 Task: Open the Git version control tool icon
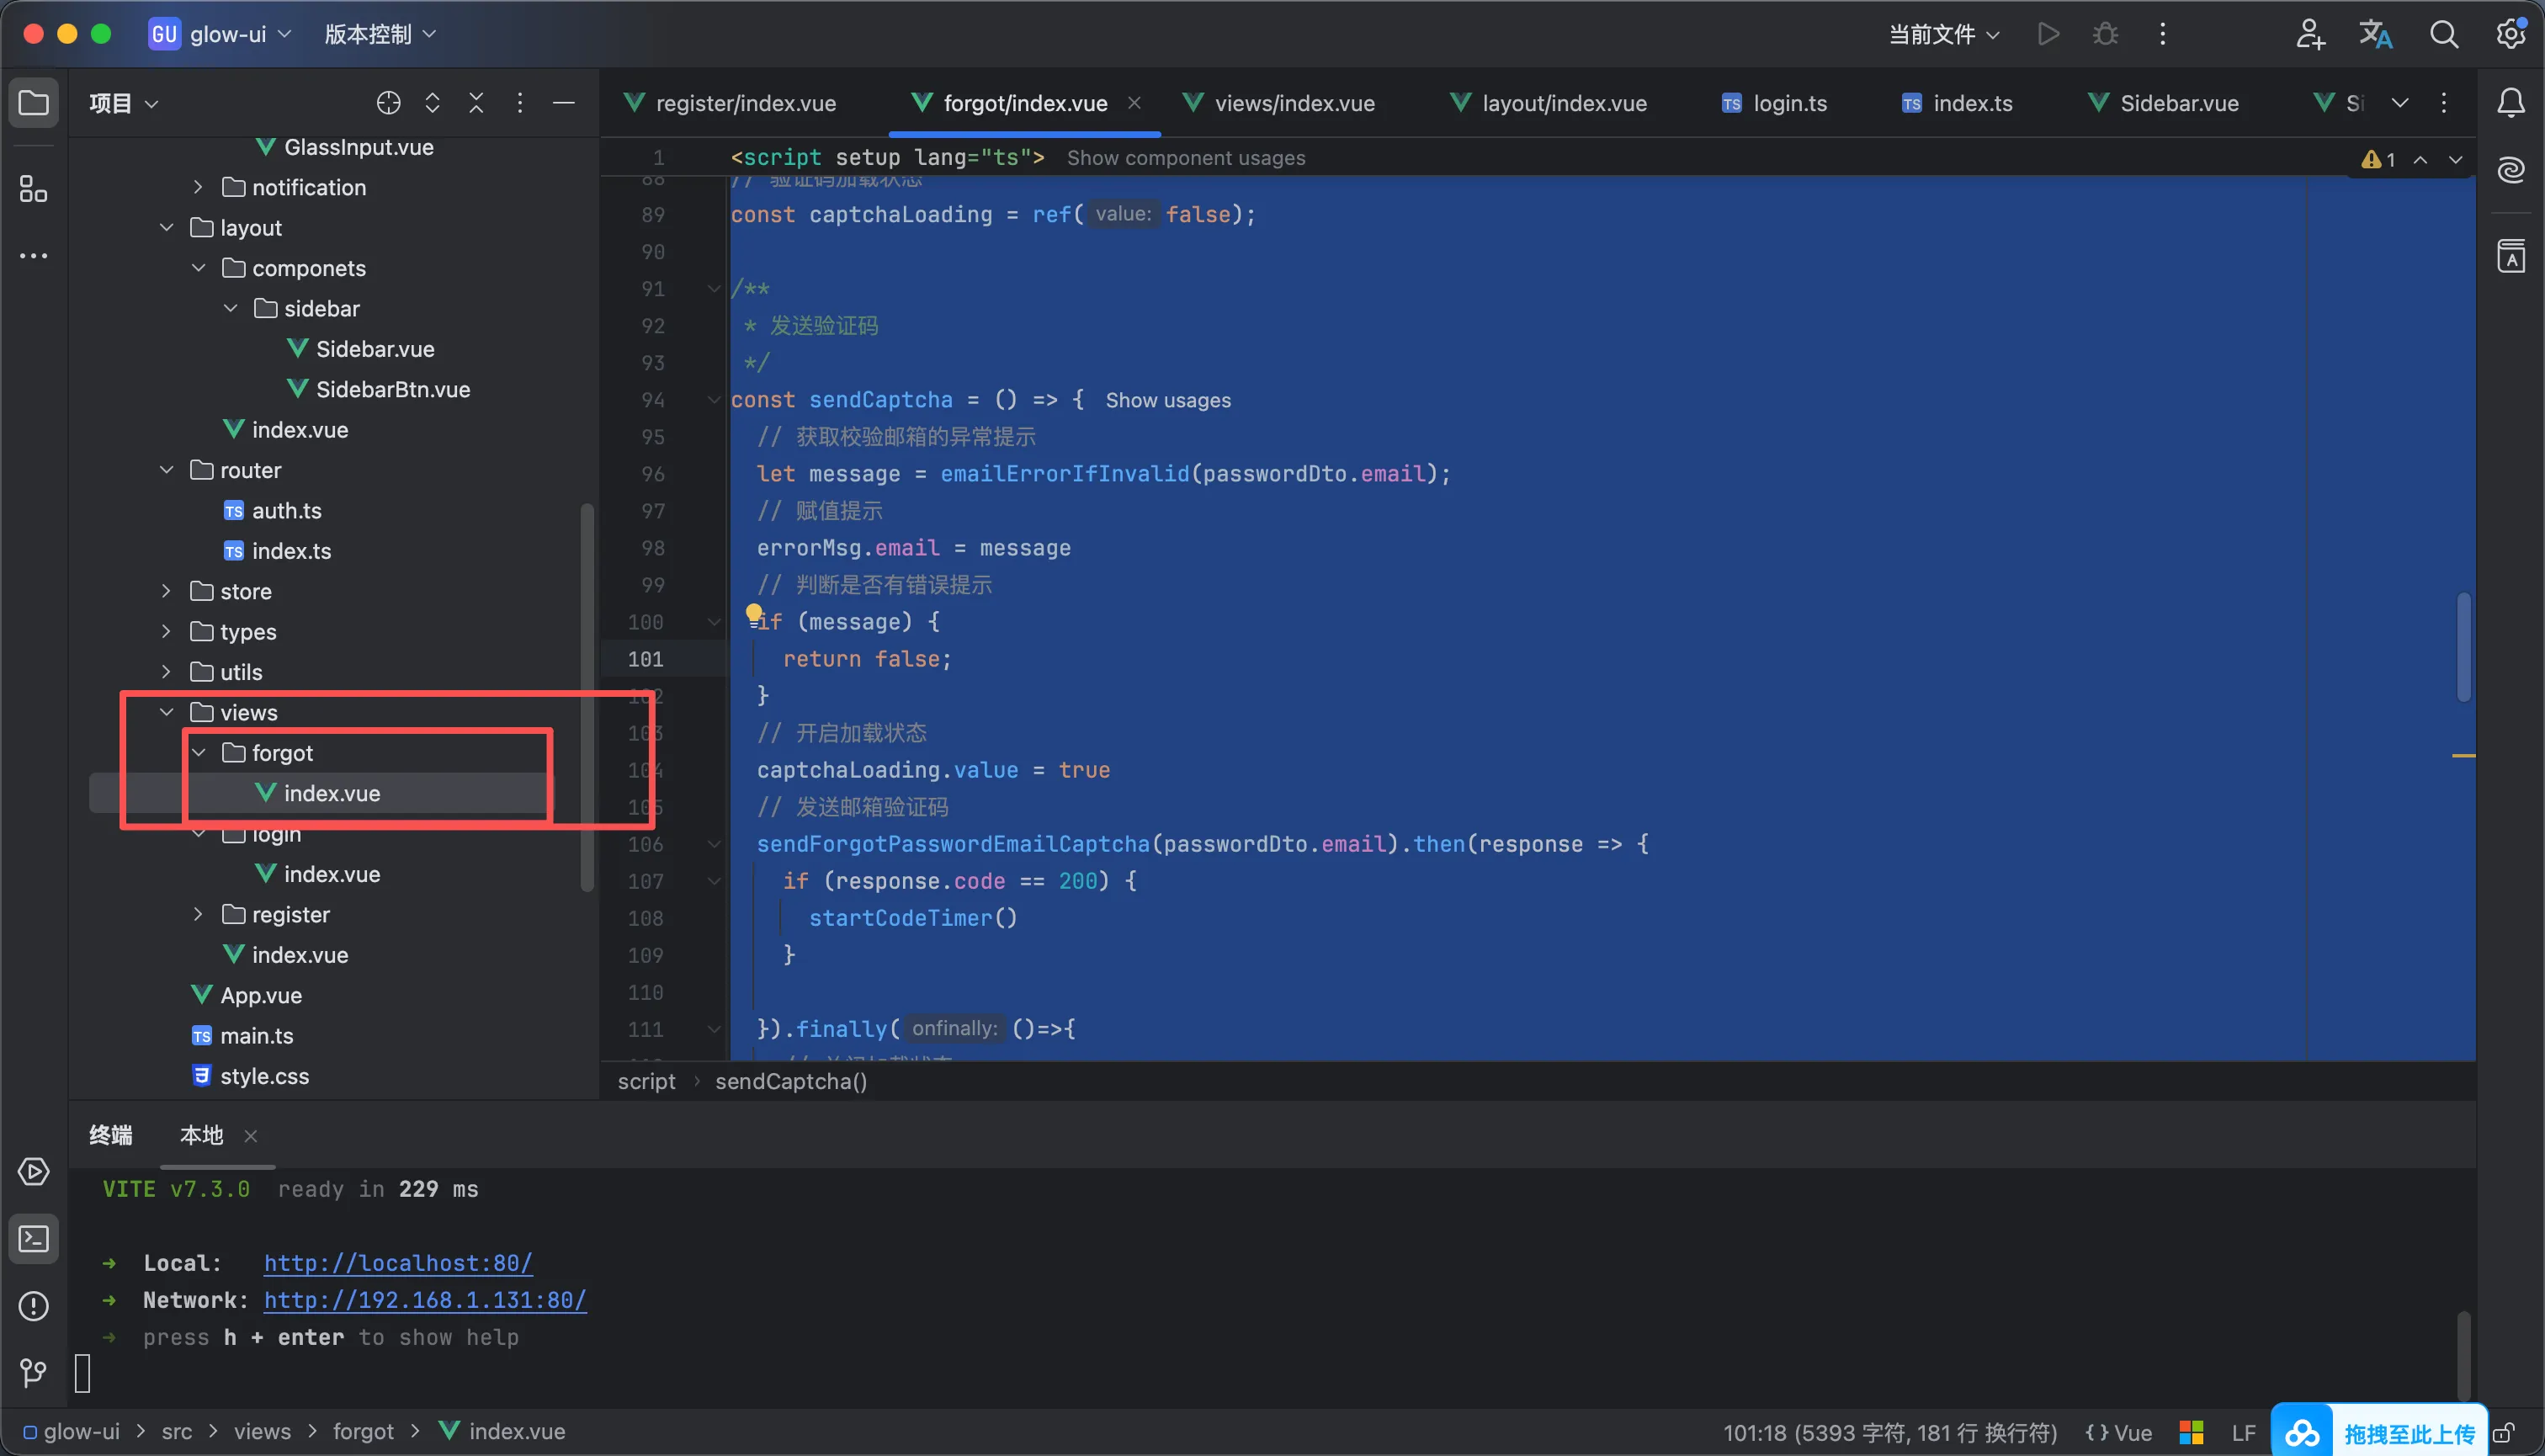click(x=34, y=1372)
